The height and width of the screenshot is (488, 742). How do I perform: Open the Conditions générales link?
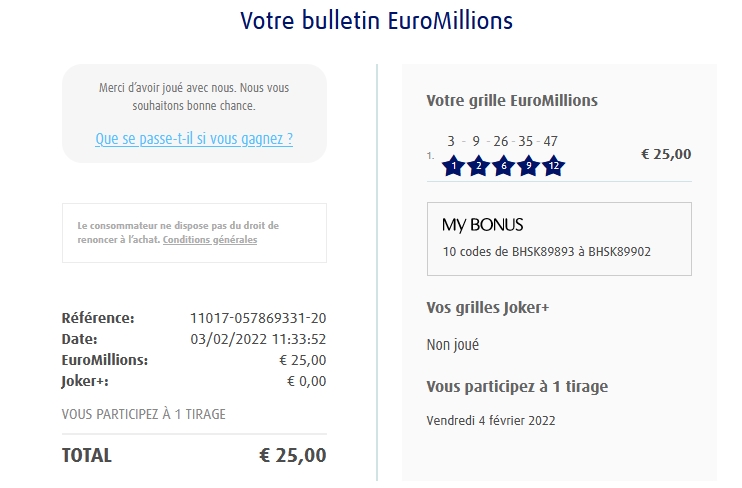pyautogui.click(x=210, y=240)
